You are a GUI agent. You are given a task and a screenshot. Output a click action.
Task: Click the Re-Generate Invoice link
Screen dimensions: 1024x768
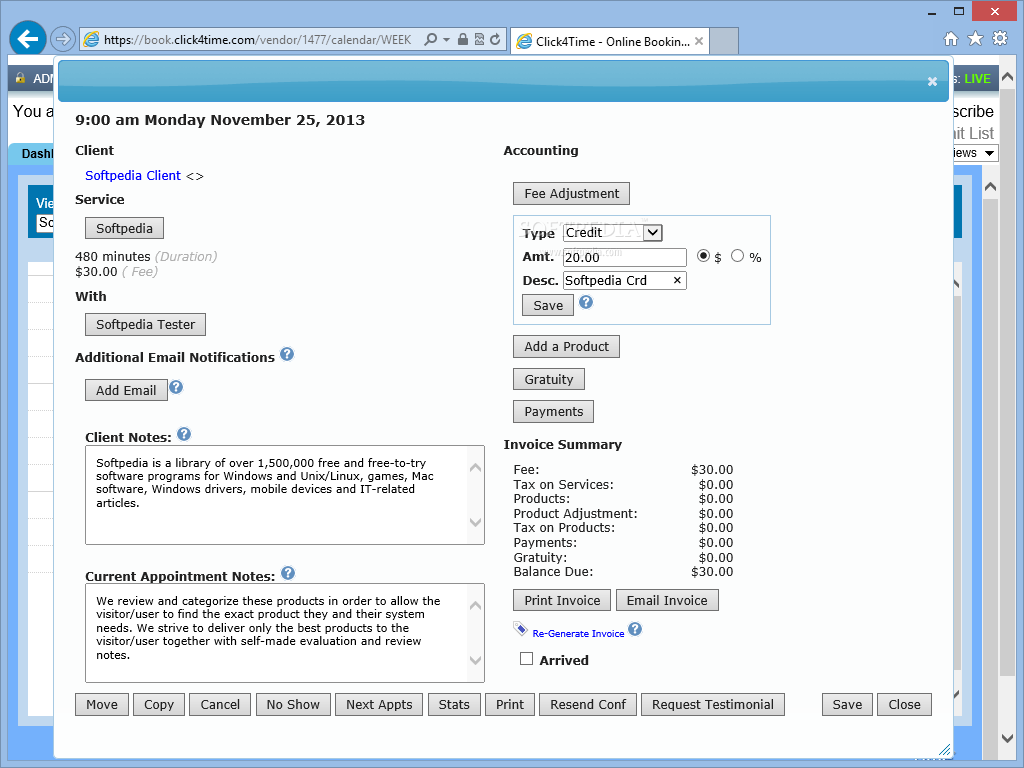[578, 633]
